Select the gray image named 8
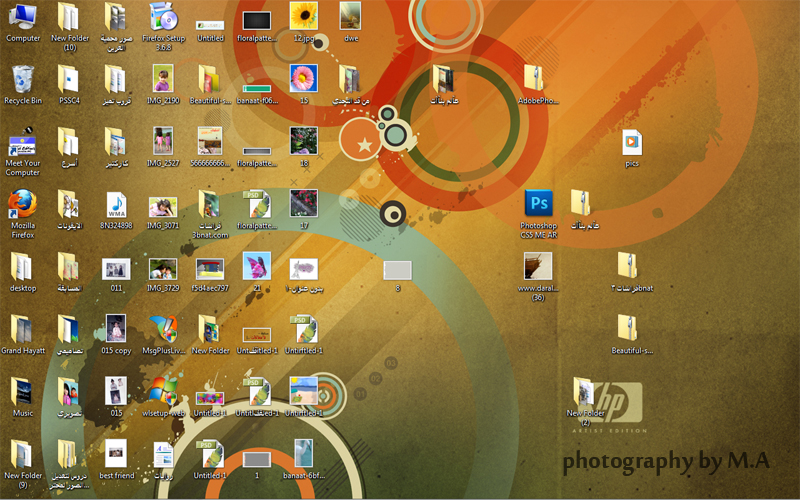800x500 pixels. 397,270
